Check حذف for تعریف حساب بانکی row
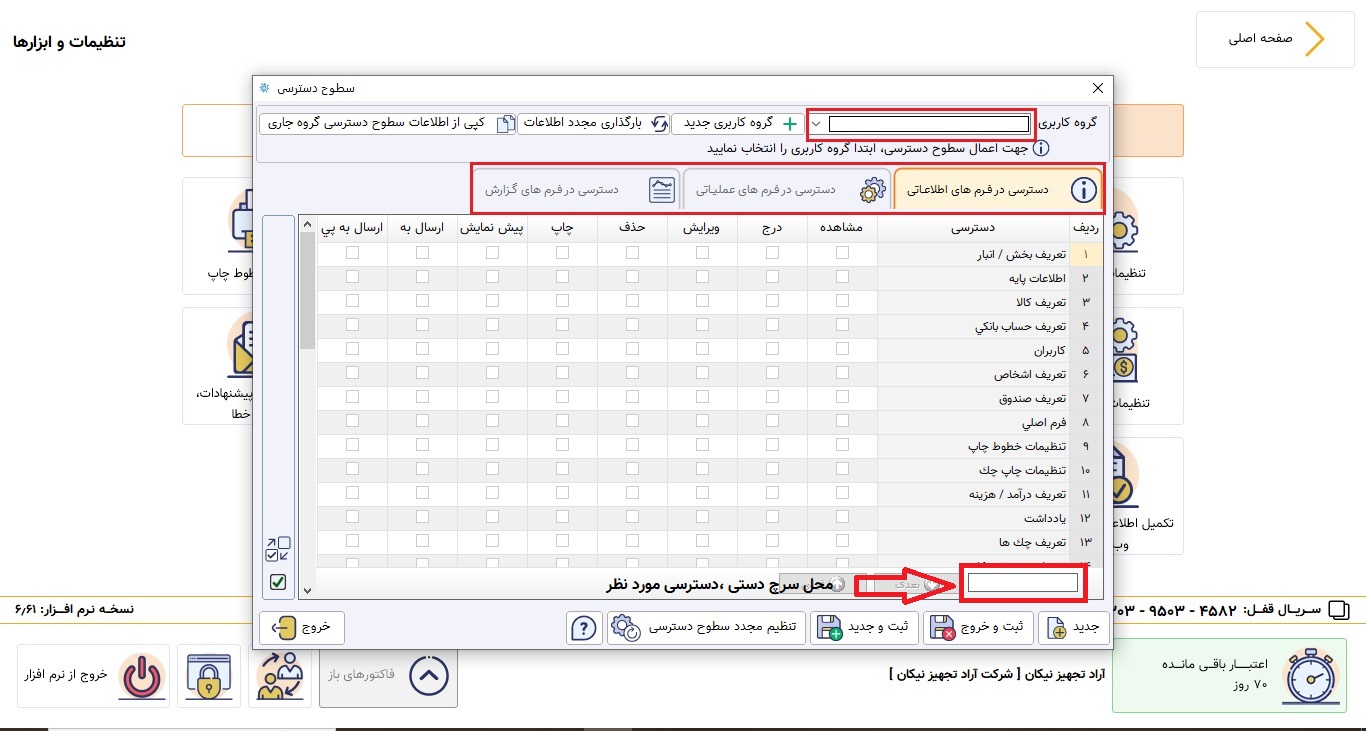Image resolution: width=1366 pixels, height=731 pixels. click(632, 325)
